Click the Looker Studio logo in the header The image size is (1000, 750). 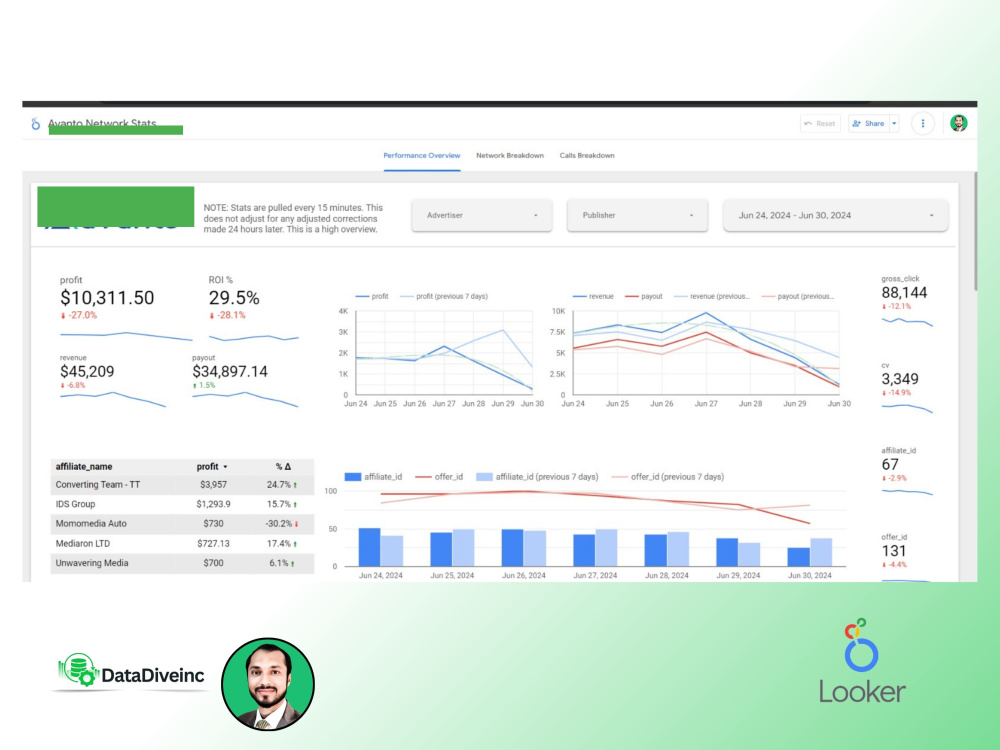tap(35, 123)
